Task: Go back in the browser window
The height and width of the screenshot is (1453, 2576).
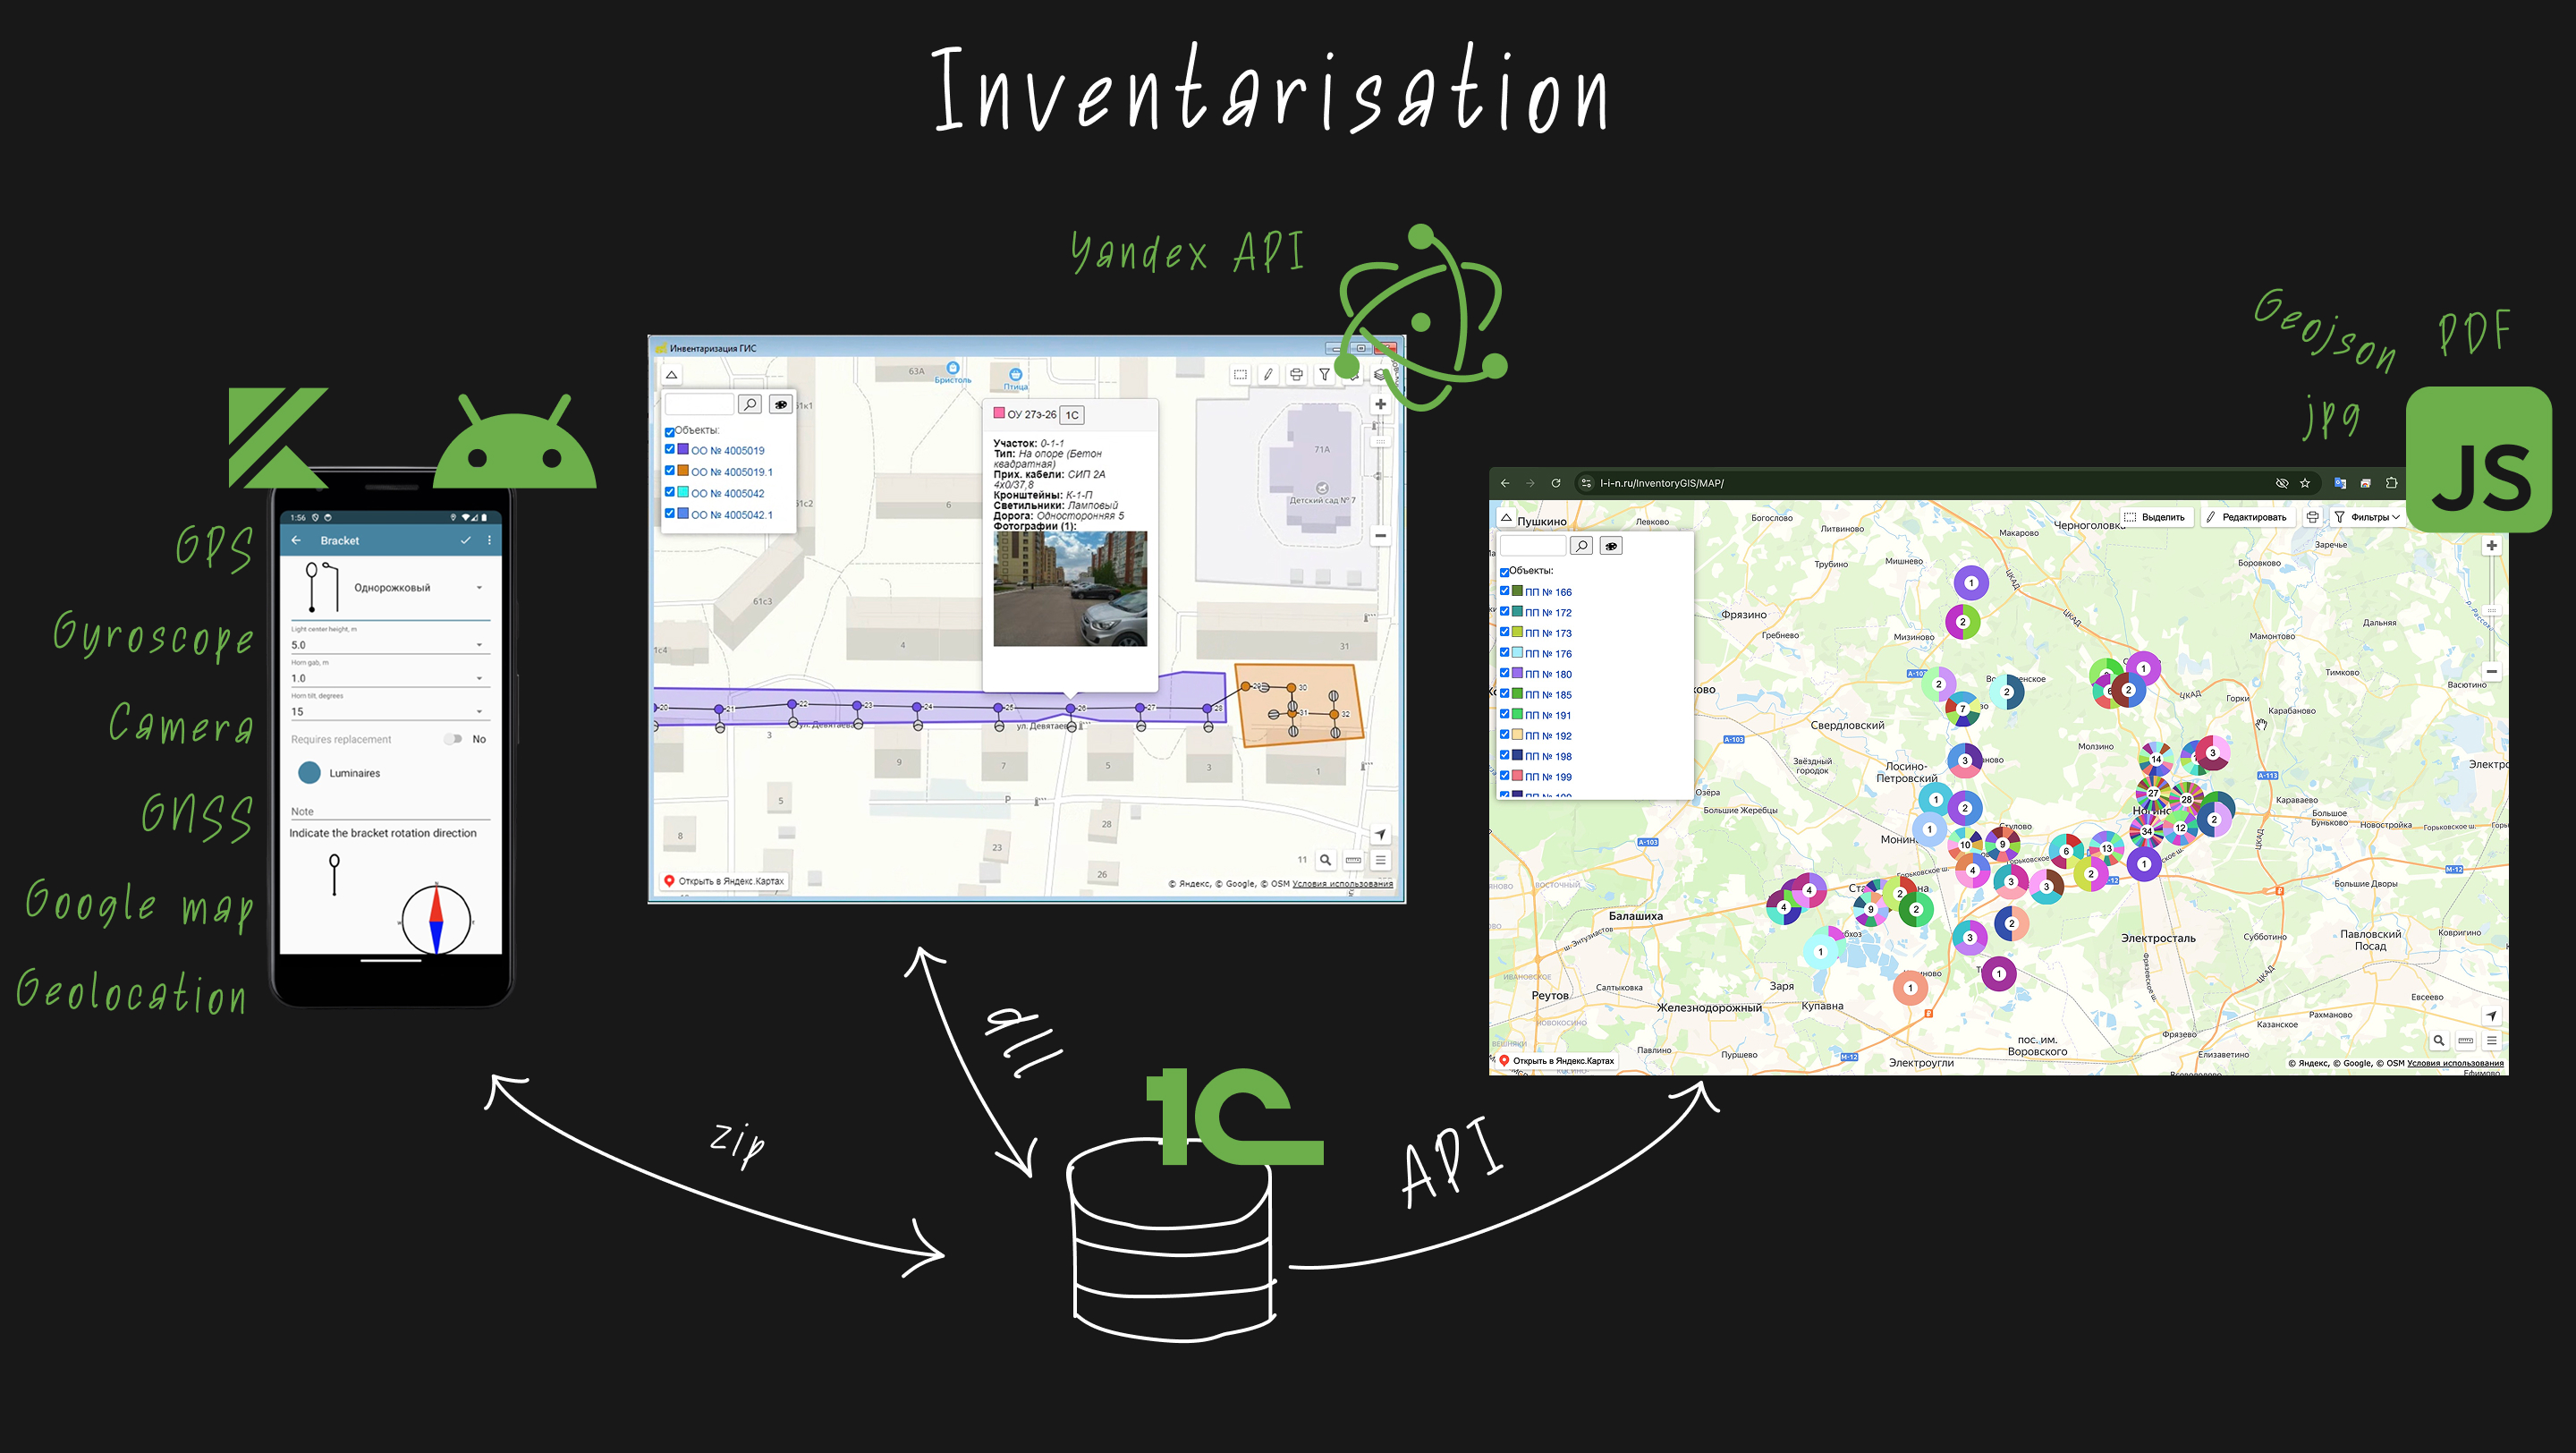Action: pos(1505,483)
